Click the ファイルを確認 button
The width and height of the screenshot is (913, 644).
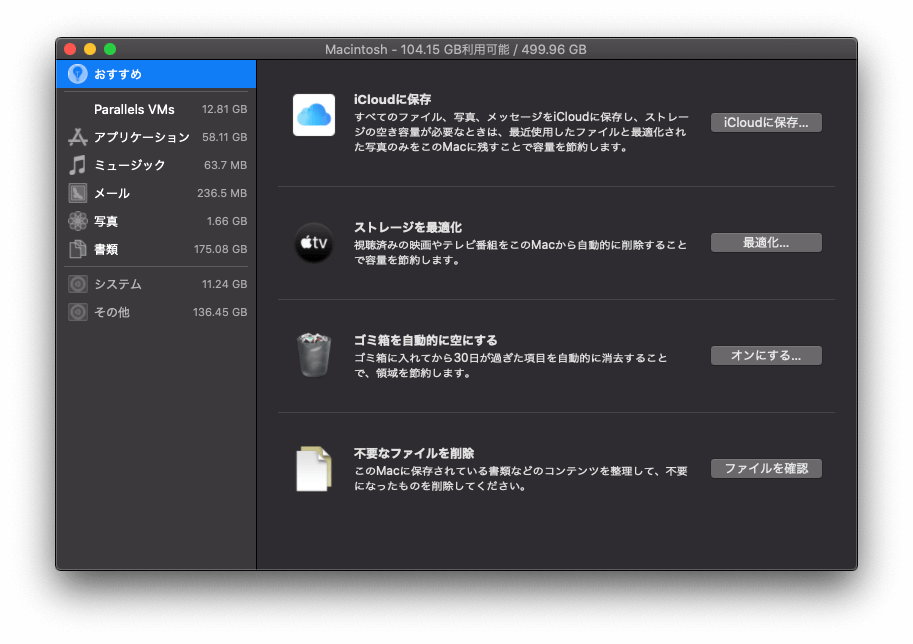(765, 468)
